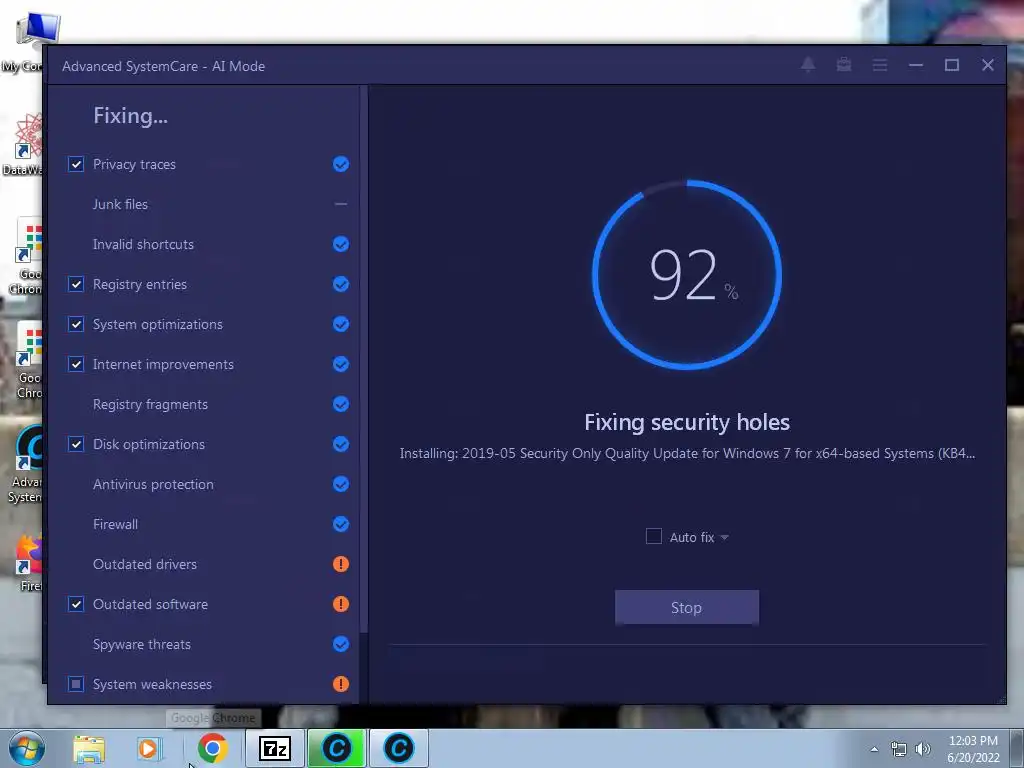The width and height of the screenshot is (1024, 768).
Task: Open the toolbox briefcase icon
Action: point(844,65)
